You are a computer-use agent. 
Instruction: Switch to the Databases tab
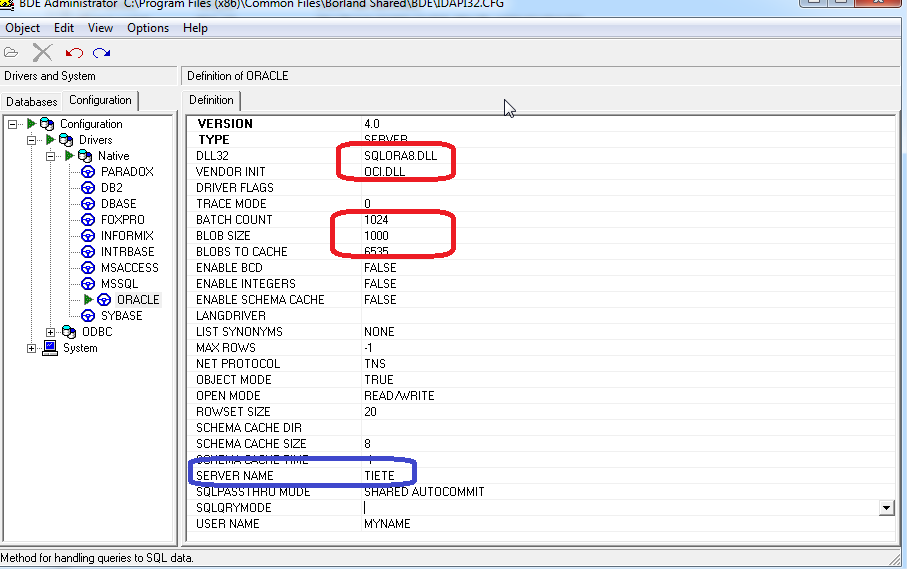[31, 102]
